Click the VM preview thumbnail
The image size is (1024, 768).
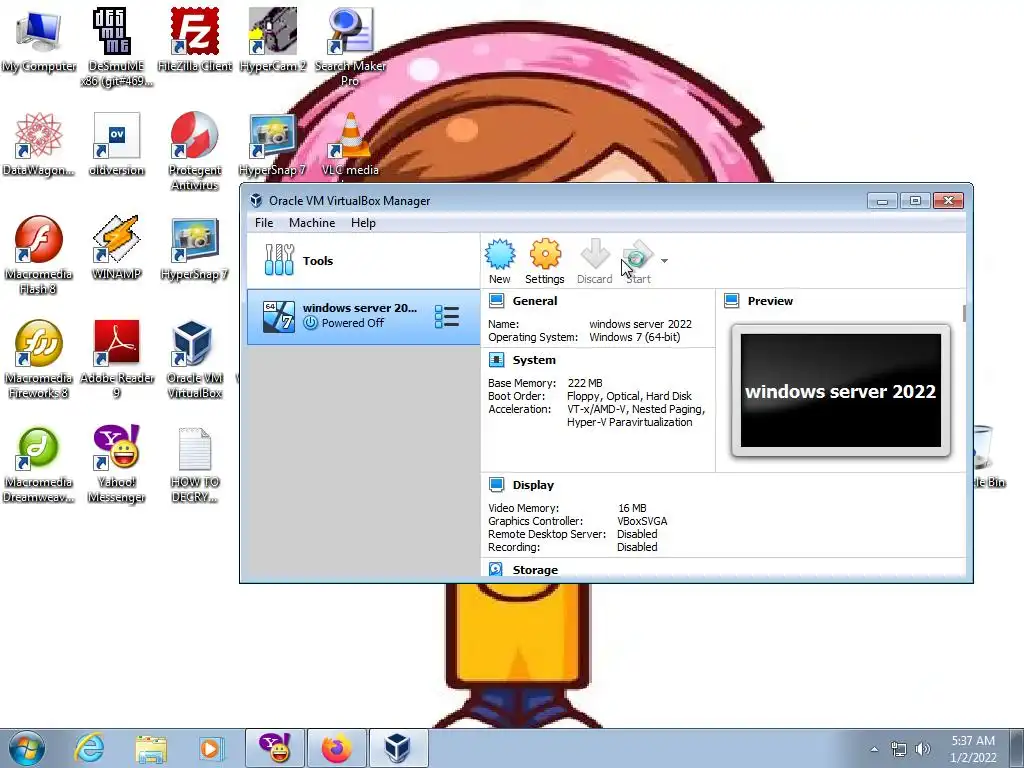pyautogui.click(x=840, y=391)
